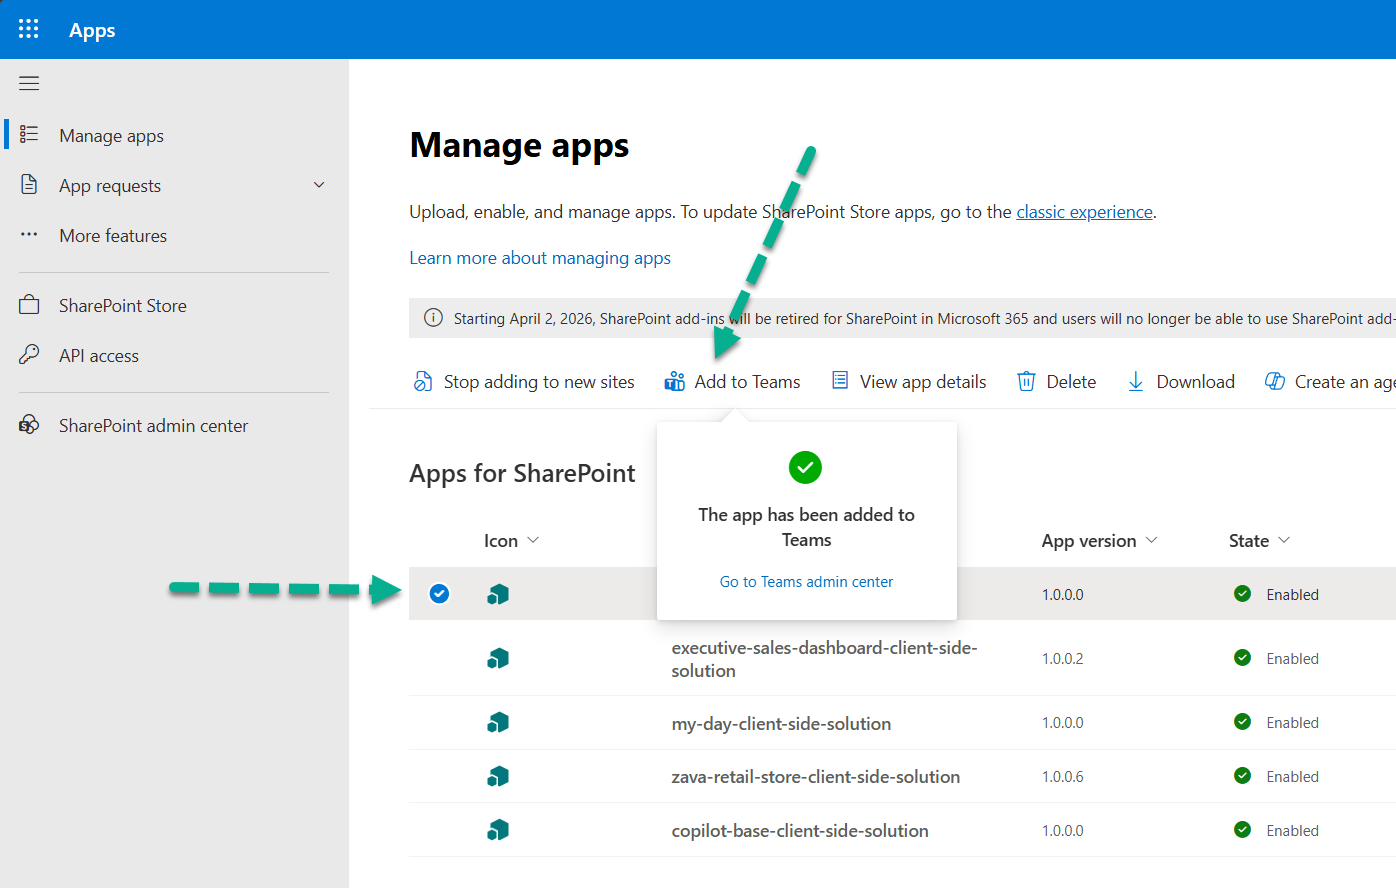Select App requests in navigation
1396x888 pixels.
coord(110,185)
